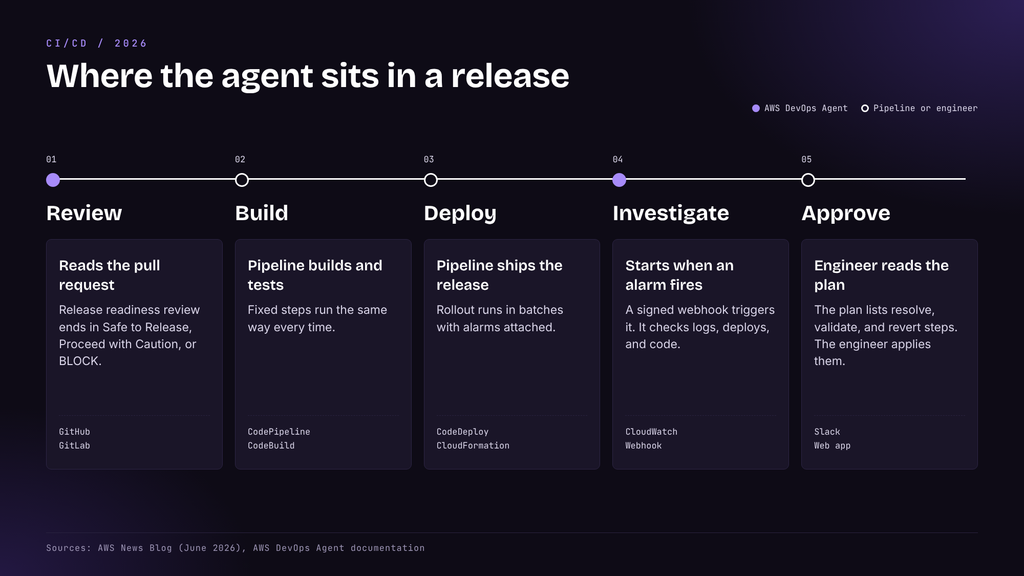Click the 'AWS DevOps Agent' legend label
1024x576 pixels.
point(805,108)
